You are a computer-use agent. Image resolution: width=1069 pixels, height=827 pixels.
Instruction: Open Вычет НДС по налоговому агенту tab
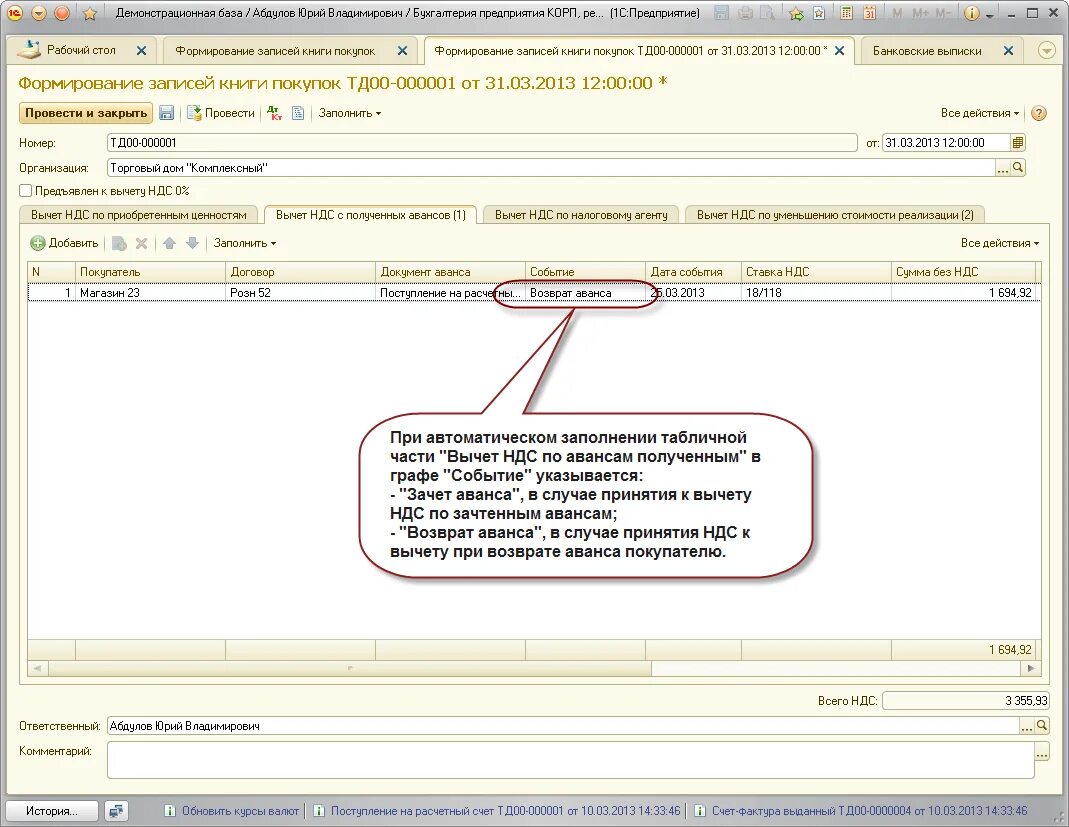(x=581, y=215)
